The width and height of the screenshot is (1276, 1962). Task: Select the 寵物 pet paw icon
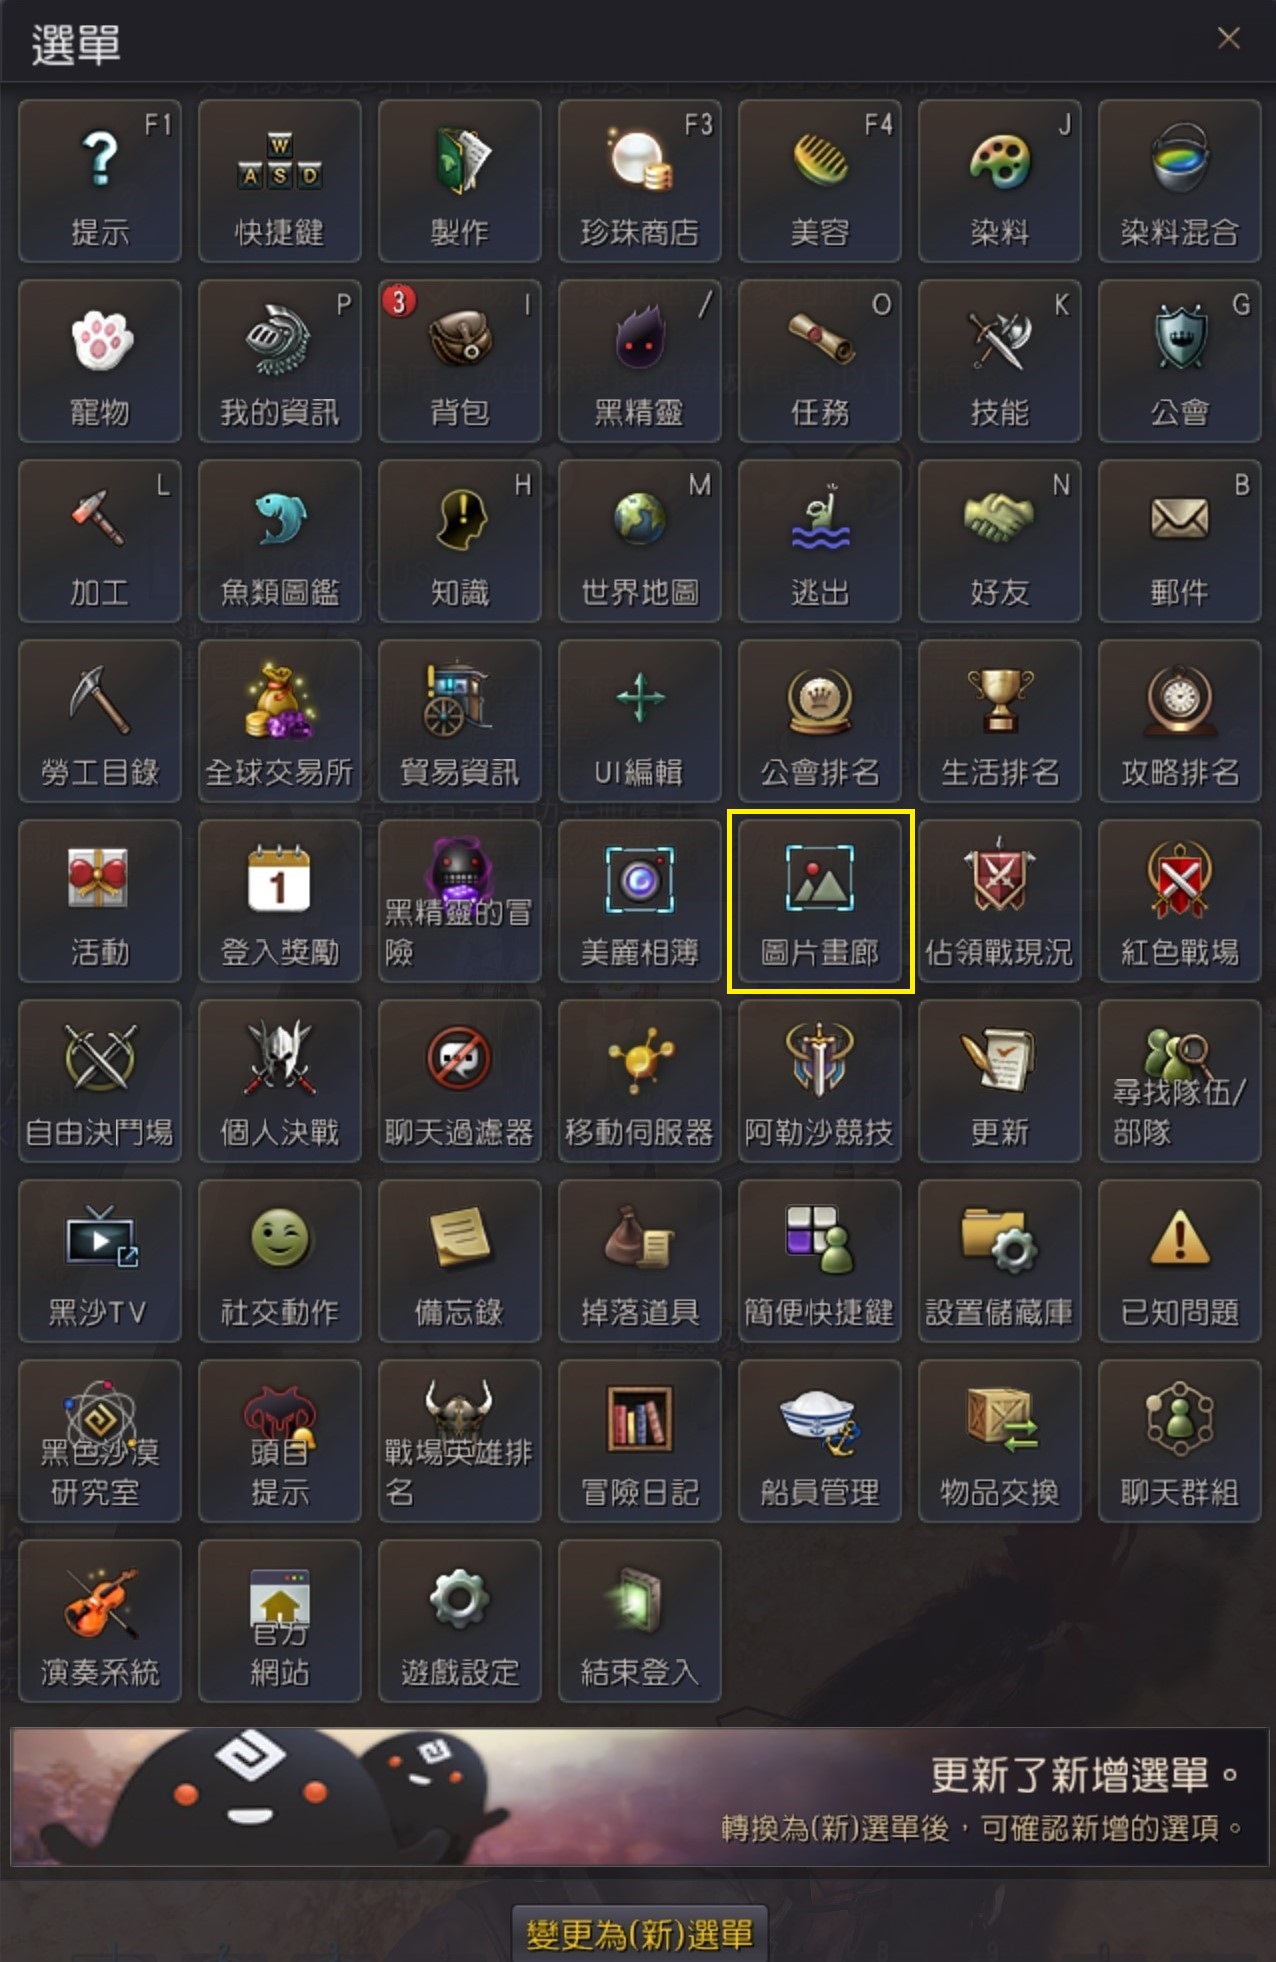point(100,361)
